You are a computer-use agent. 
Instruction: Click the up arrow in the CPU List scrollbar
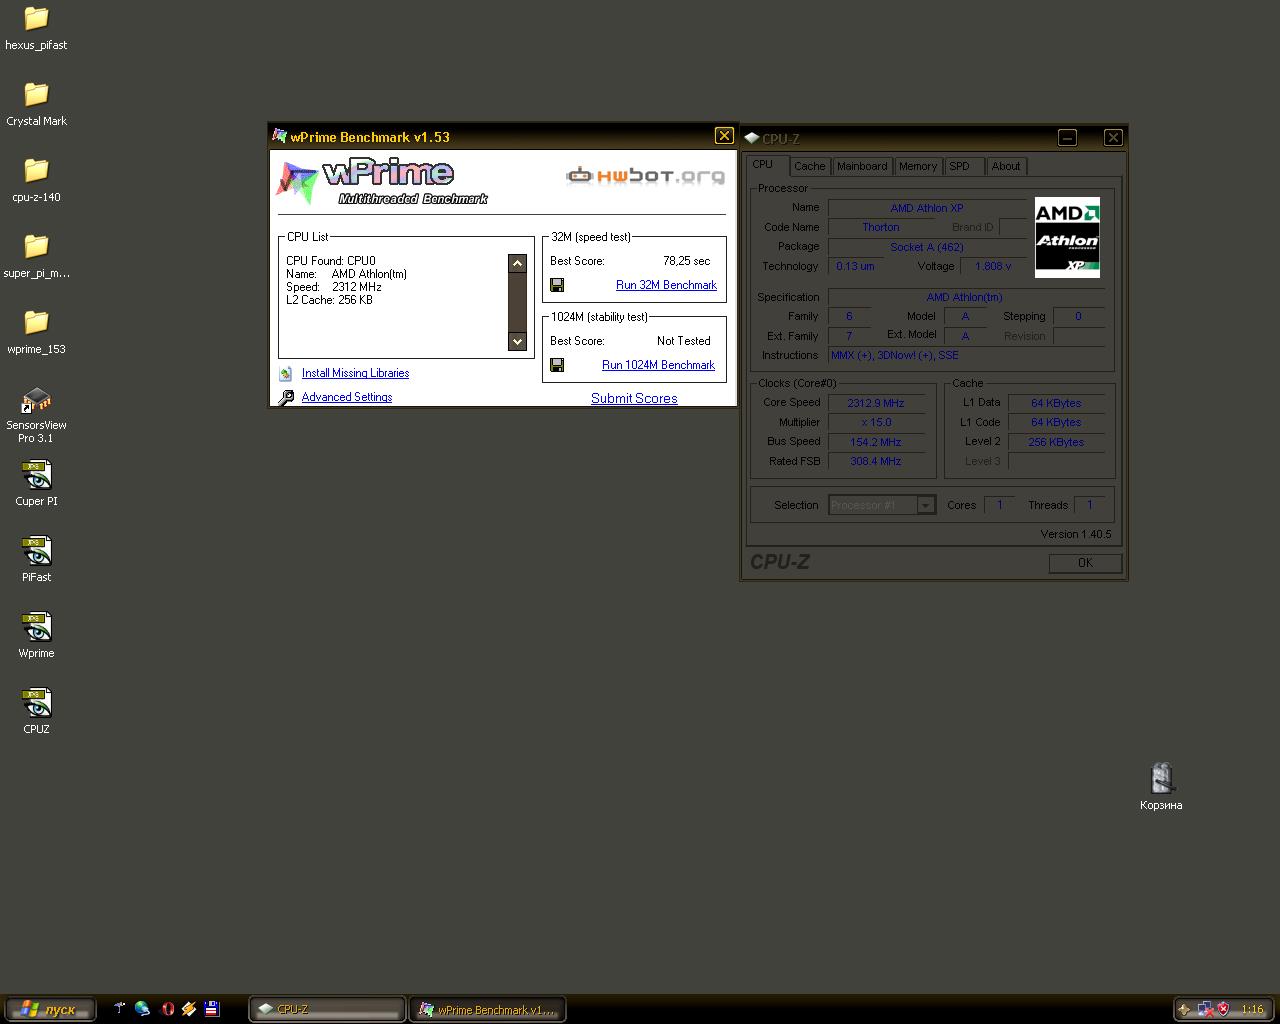[x=517, y=263]
